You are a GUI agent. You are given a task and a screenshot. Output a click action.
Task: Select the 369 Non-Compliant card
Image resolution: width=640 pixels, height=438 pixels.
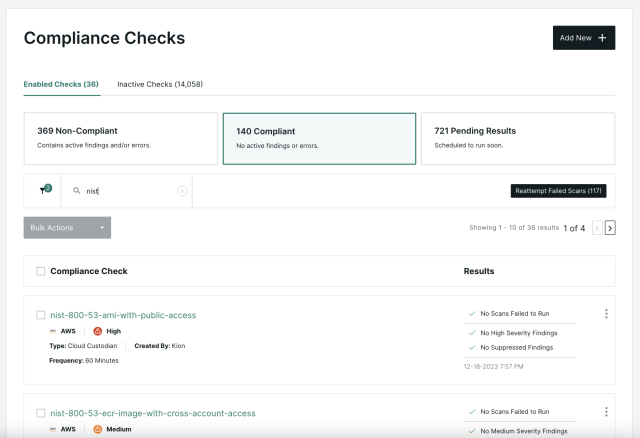click(x=120, y=138)
